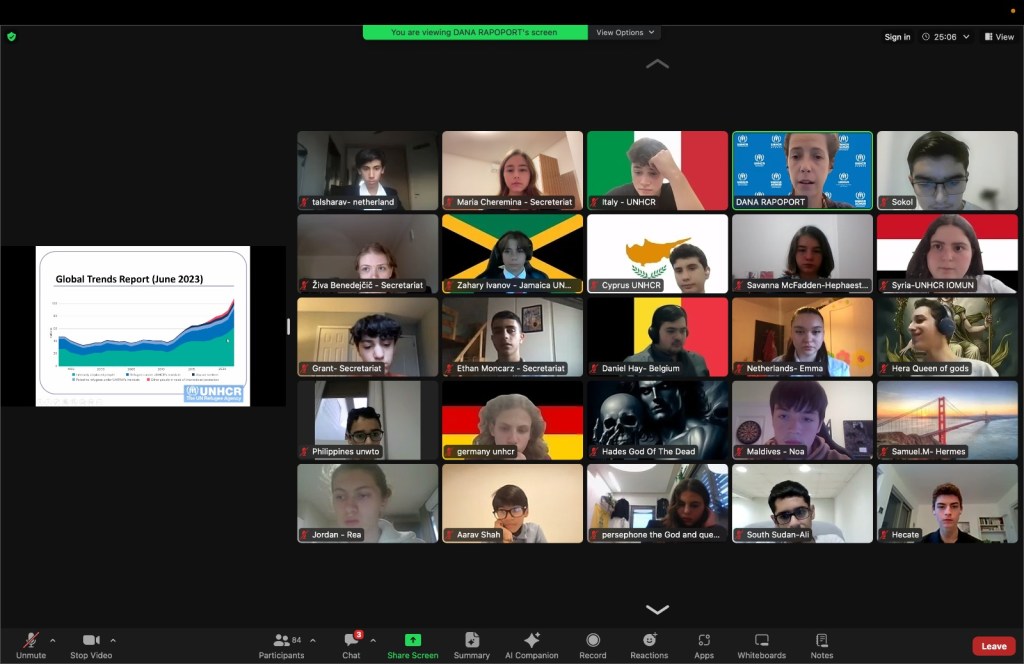Open the Participants panel
This screenshot has height=664, width=1024.
point(281,645)
